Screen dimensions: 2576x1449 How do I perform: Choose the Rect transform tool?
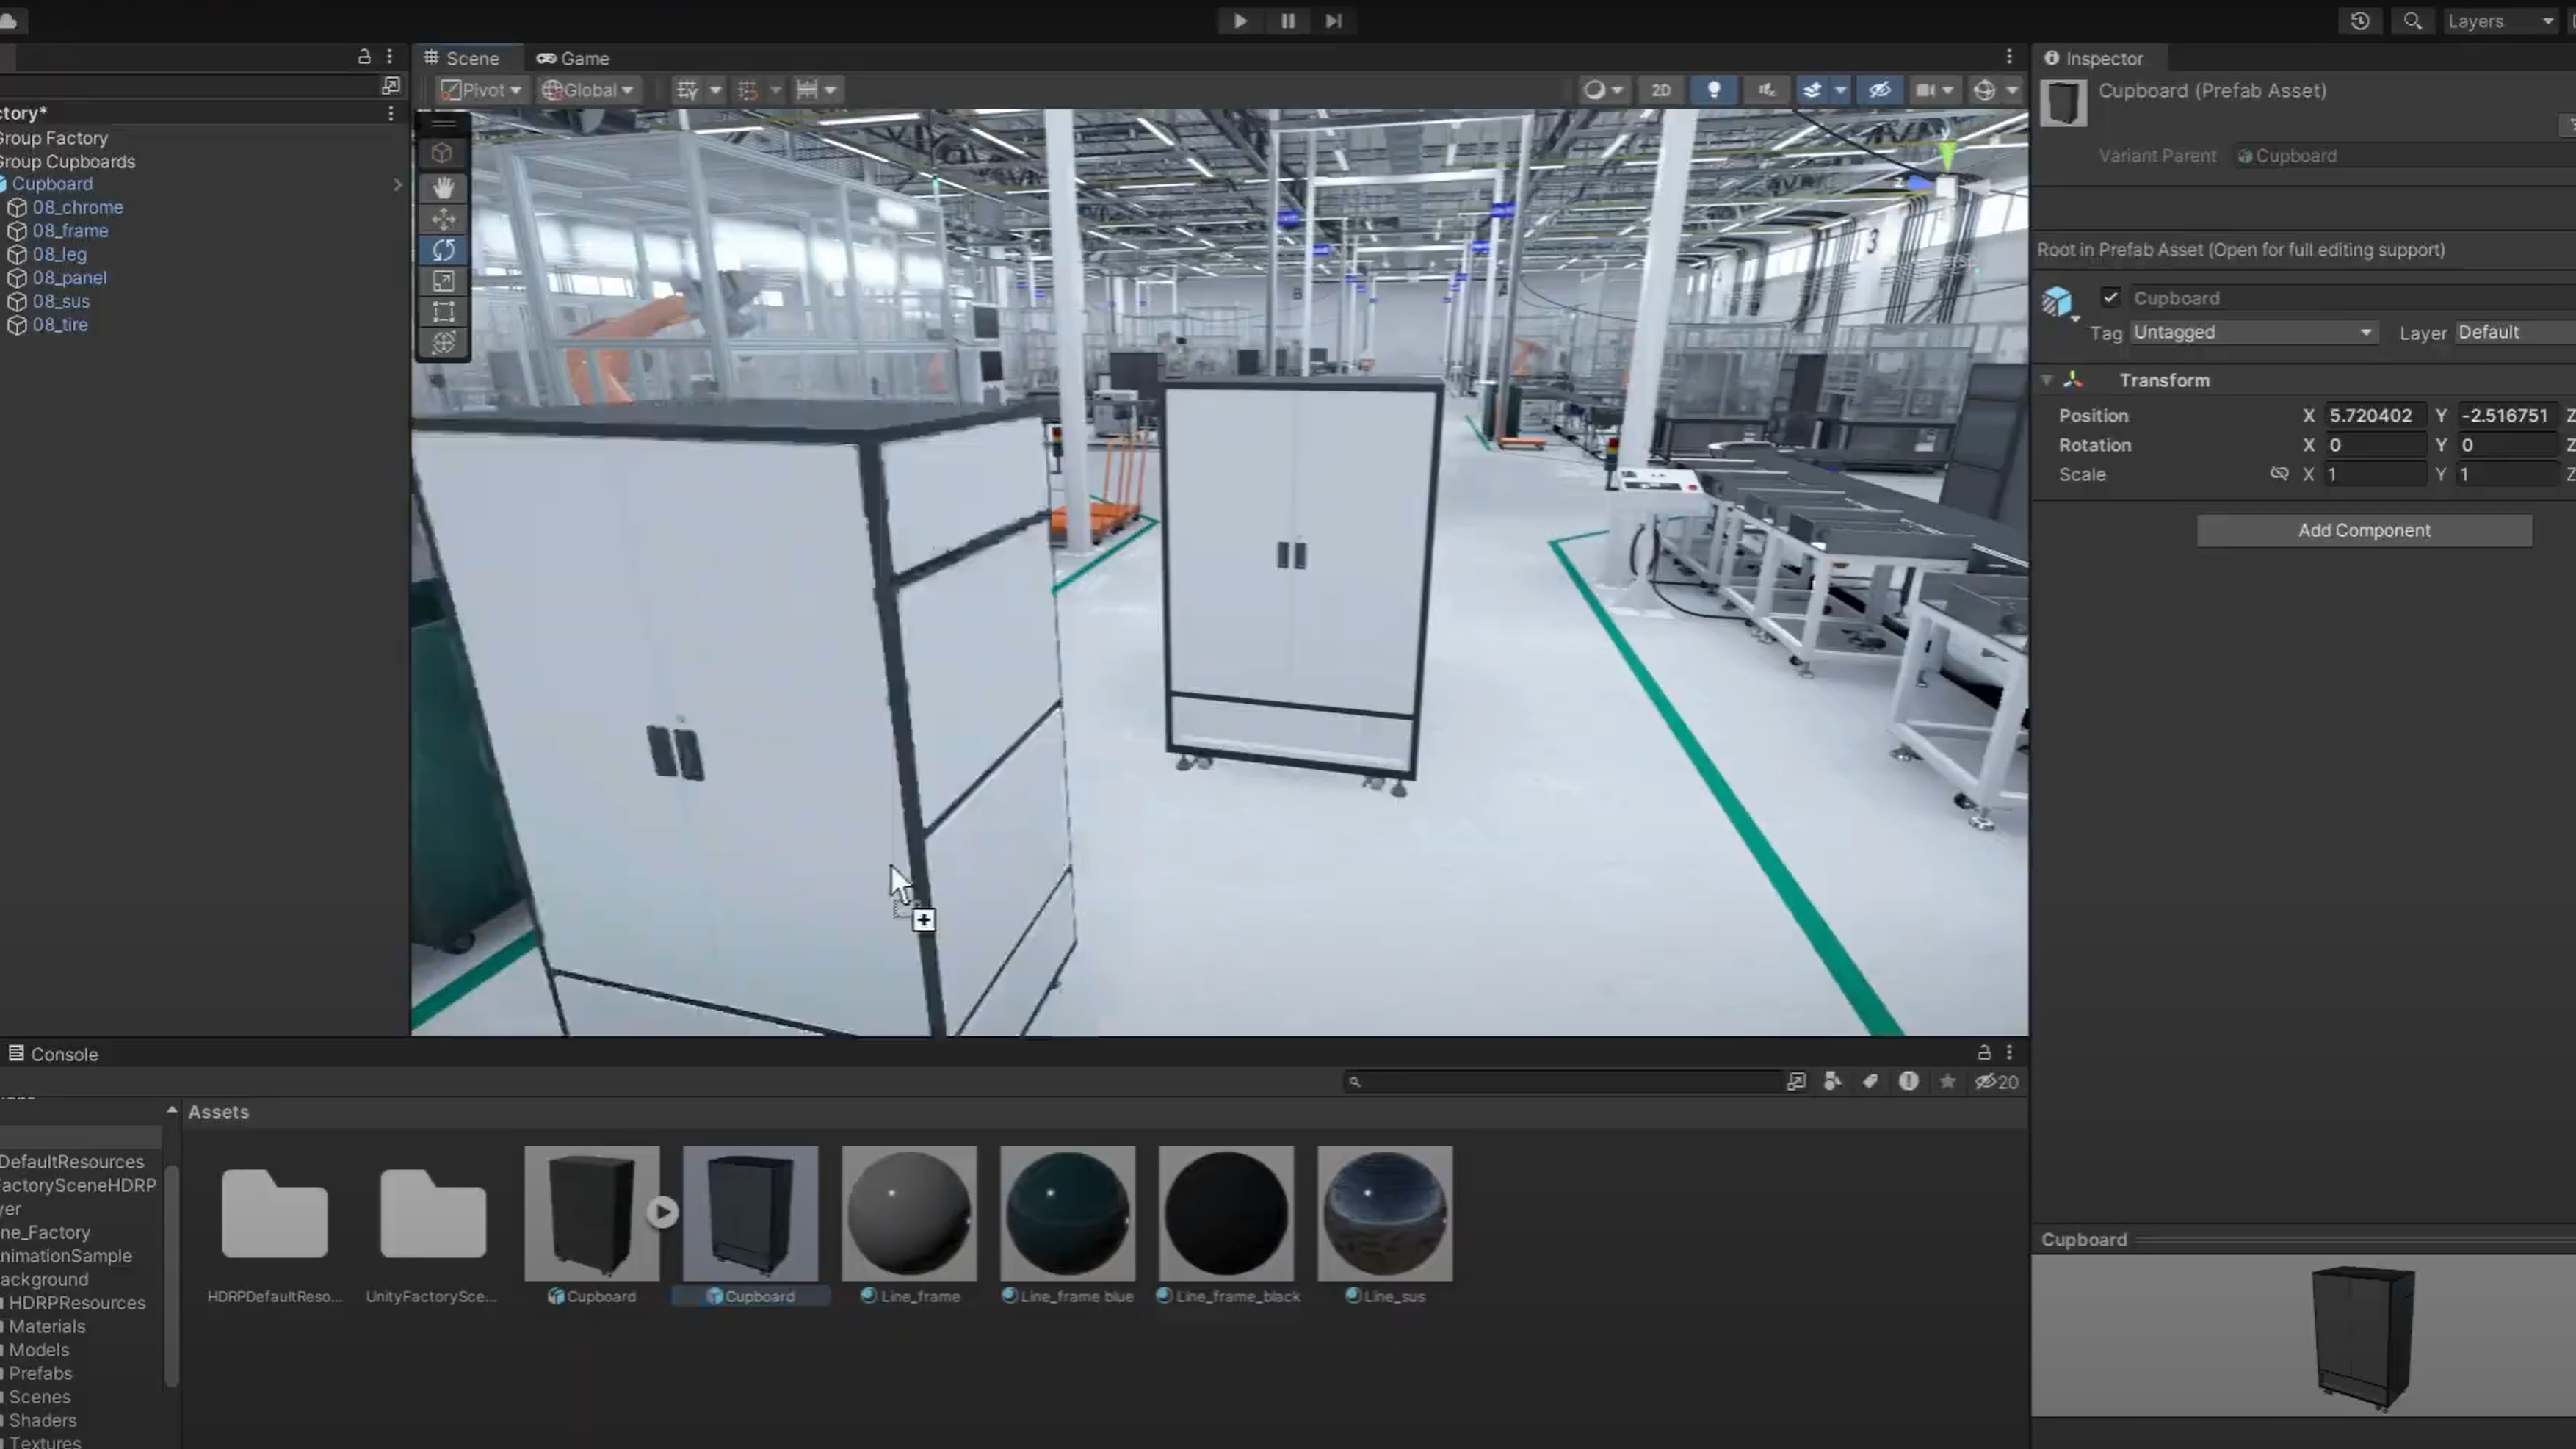pyautogui.click(x=443, y=312)
